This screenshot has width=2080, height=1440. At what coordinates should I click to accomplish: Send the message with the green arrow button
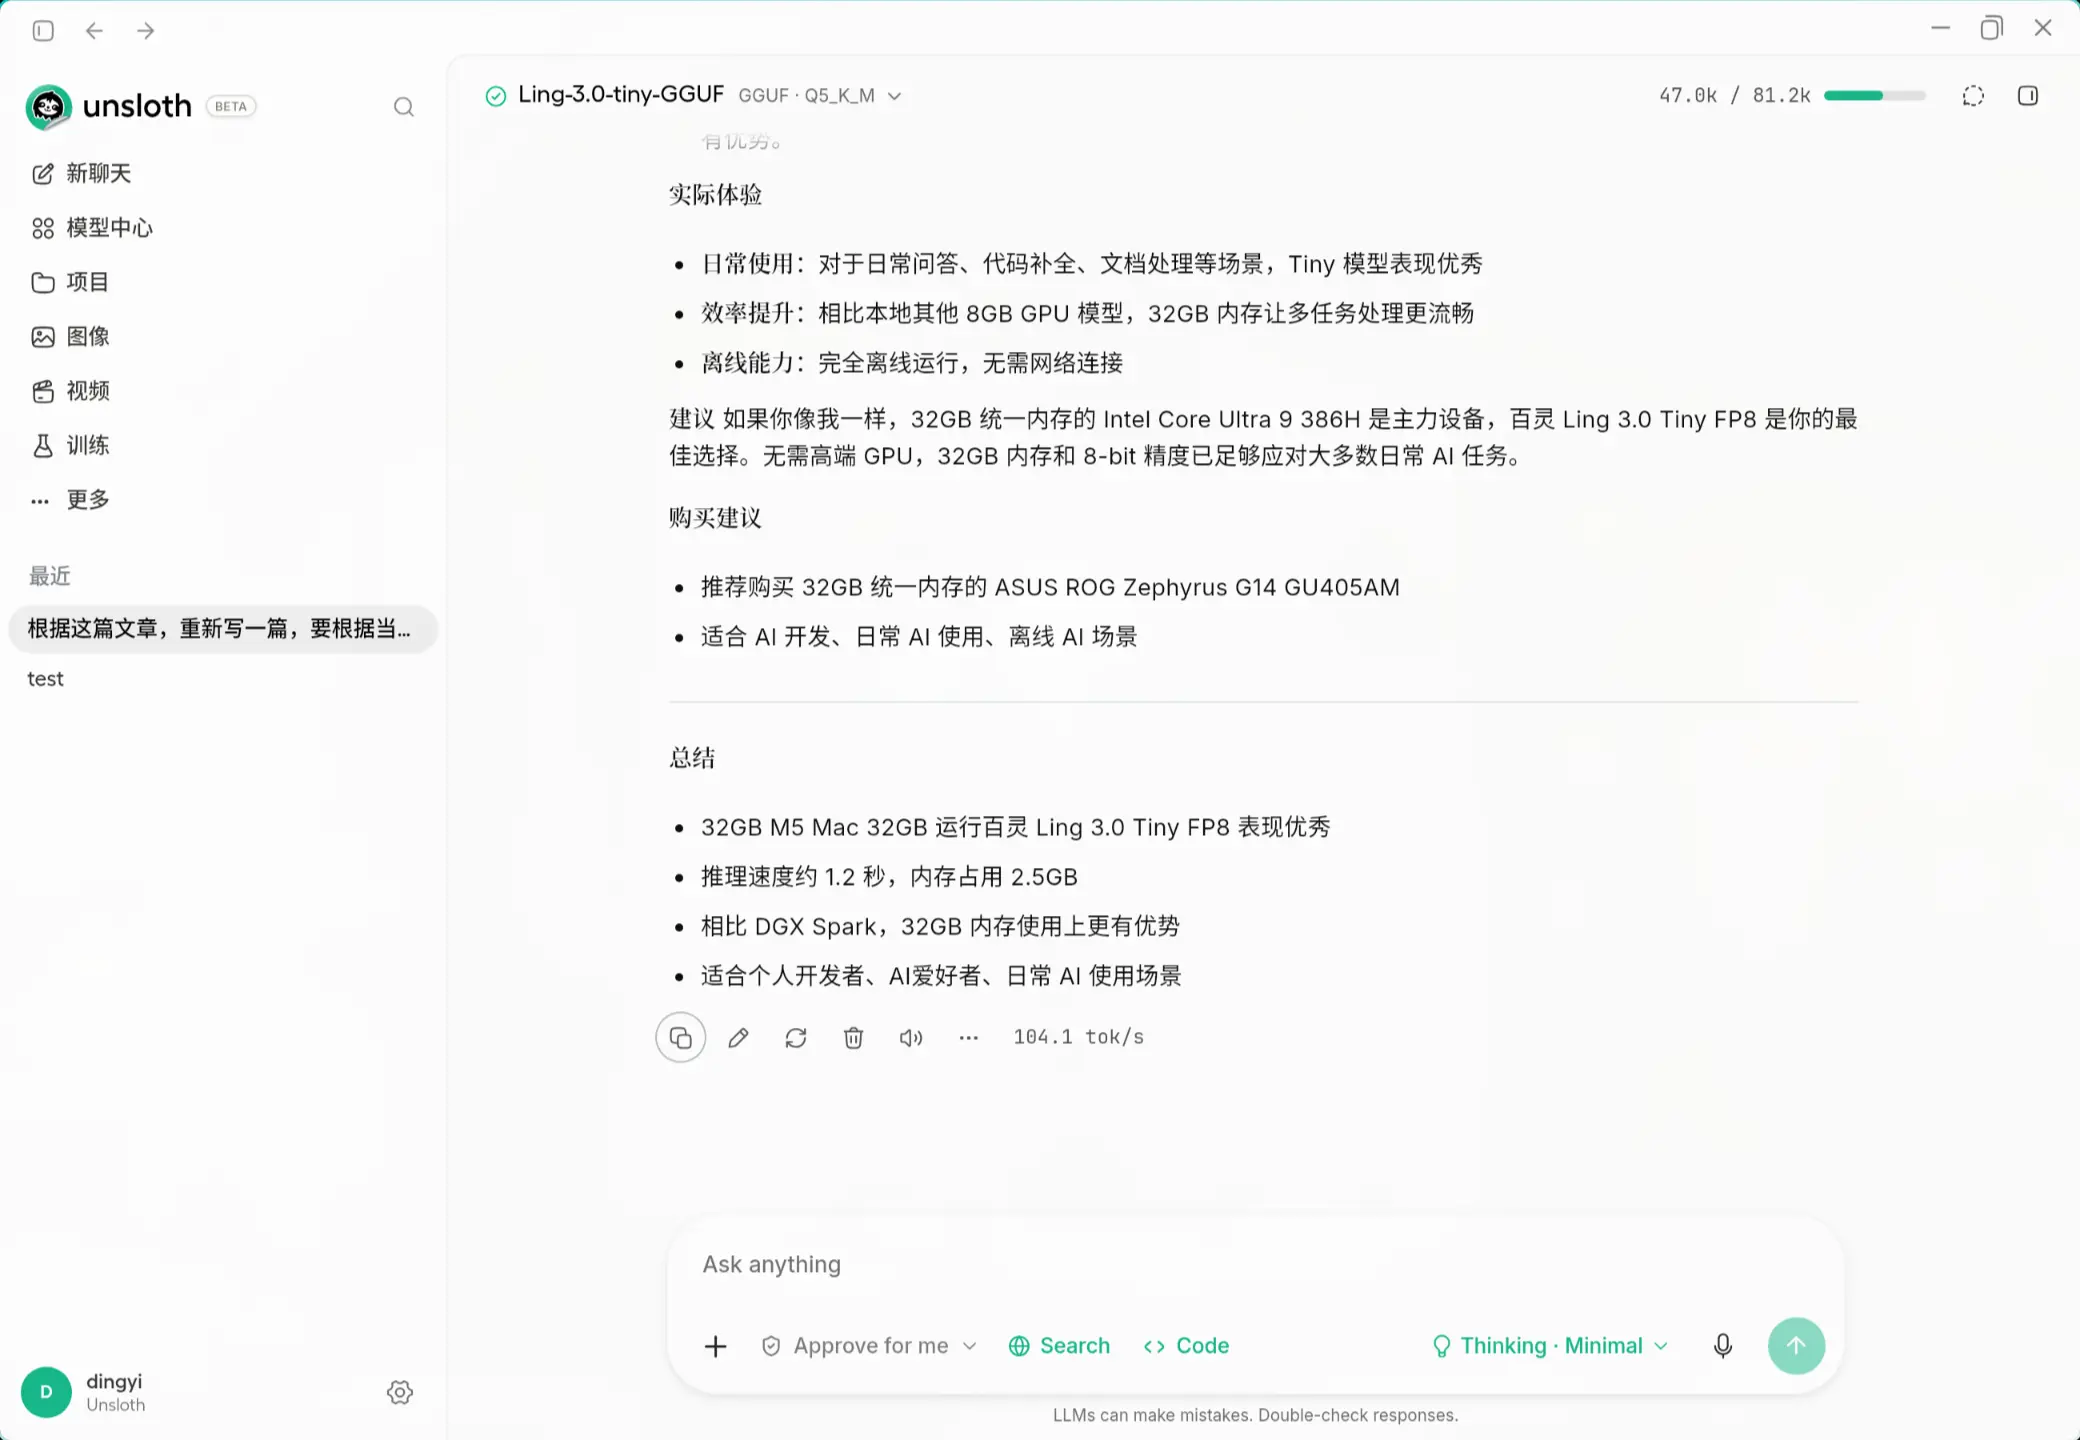[1797, 1346]
